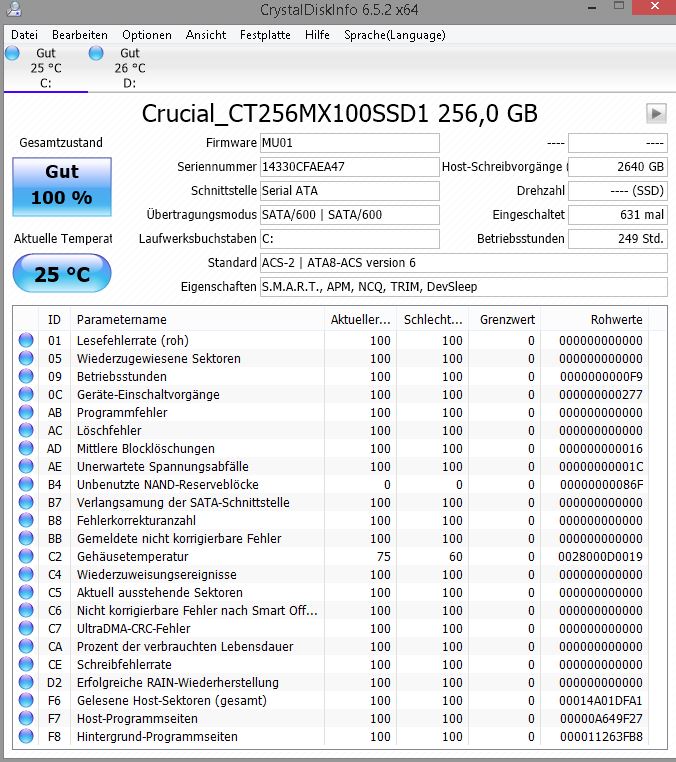This screenshot has width=676, height=762.
Task: Click the Grenzwert column header
Action: (504, 319)
